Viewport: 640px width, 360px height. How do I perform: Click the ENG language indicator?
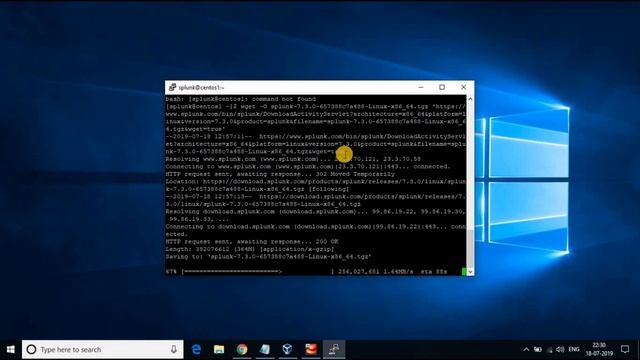click(574, 349)
